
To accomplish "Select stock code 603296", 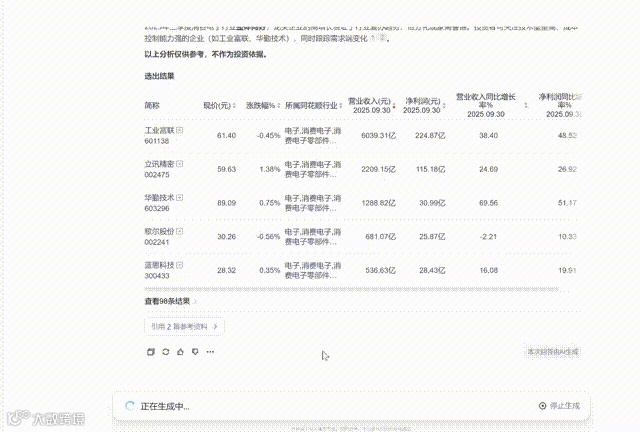I will [x=157, y=208].
